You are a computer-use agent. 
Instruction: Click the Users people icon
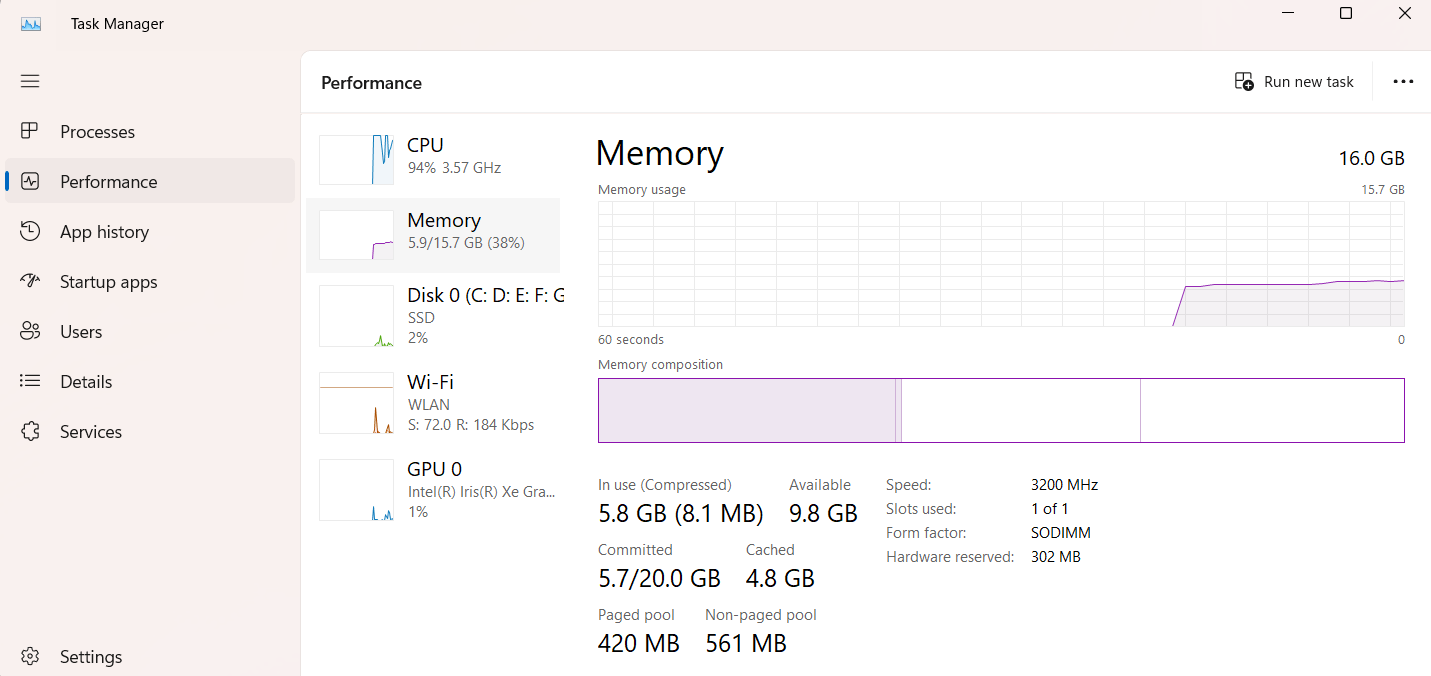pos(30,331)
